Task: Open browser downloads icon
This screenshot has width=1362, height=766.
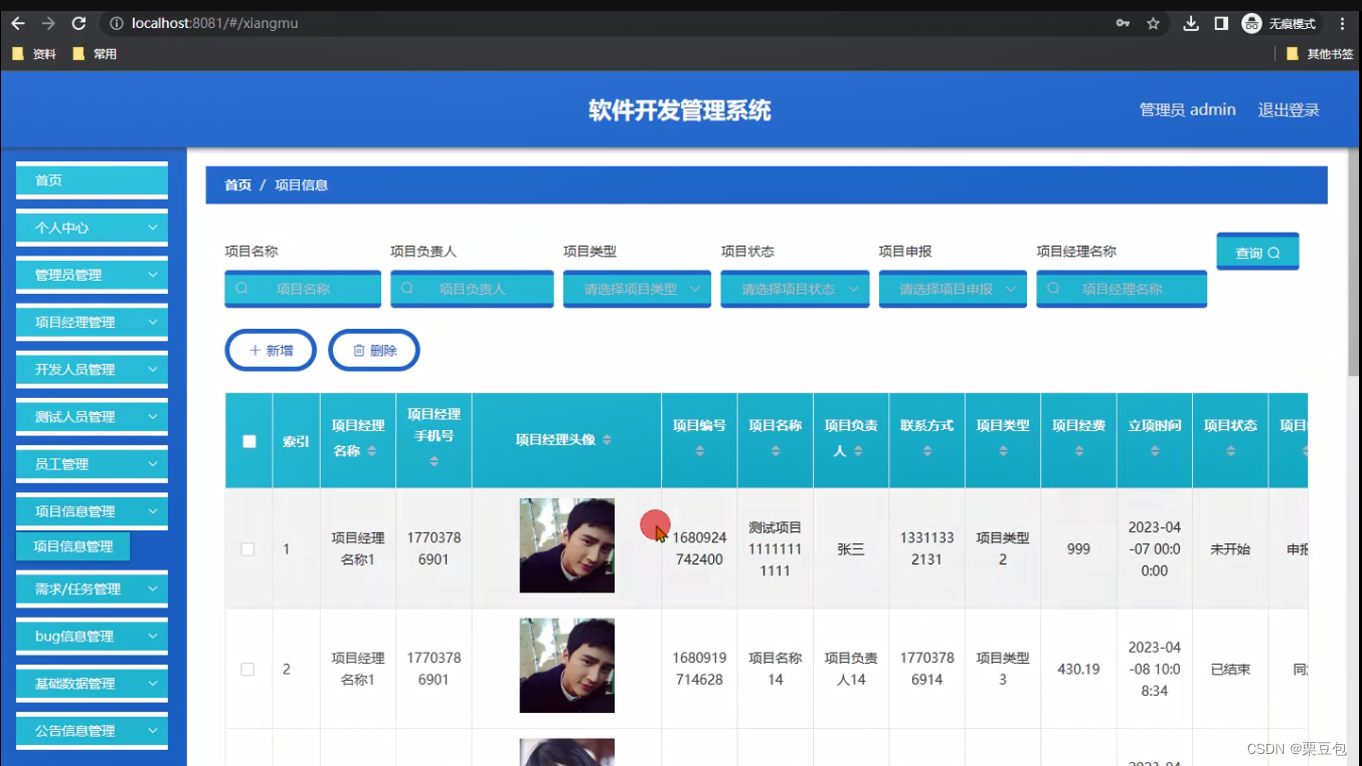Action: [1191, 23]
